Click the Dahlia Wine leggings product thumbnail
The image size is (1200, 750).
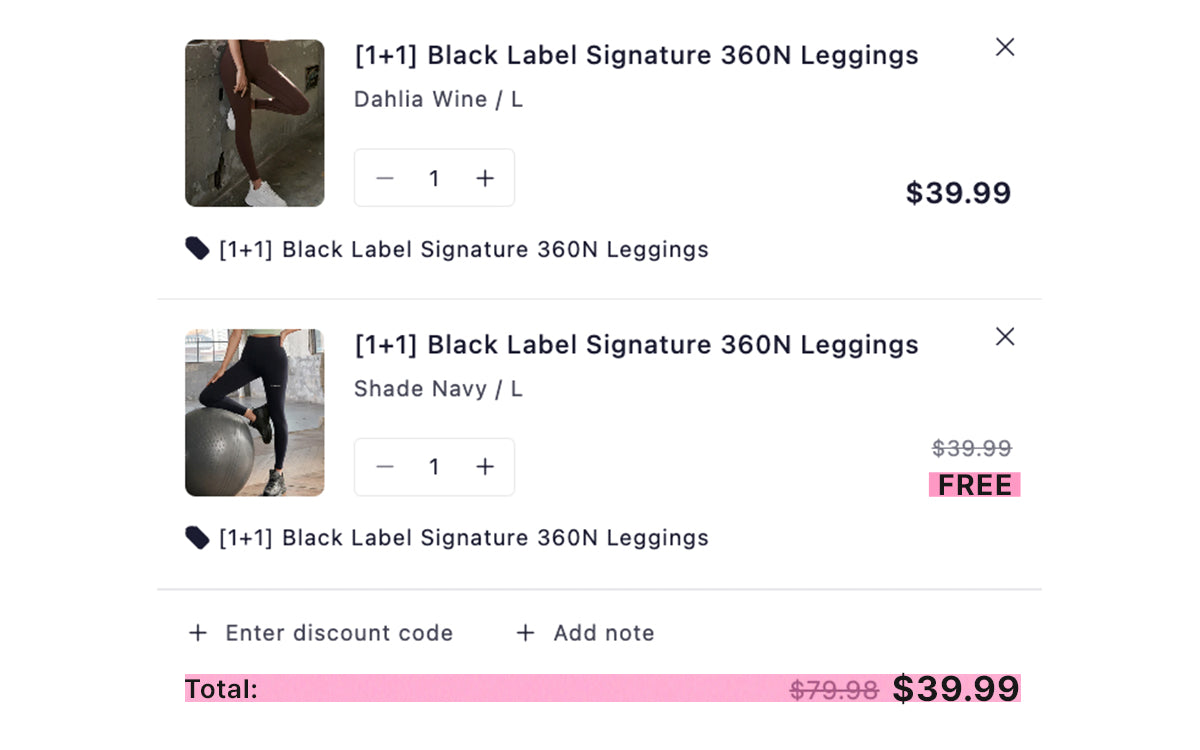[255, 123]
